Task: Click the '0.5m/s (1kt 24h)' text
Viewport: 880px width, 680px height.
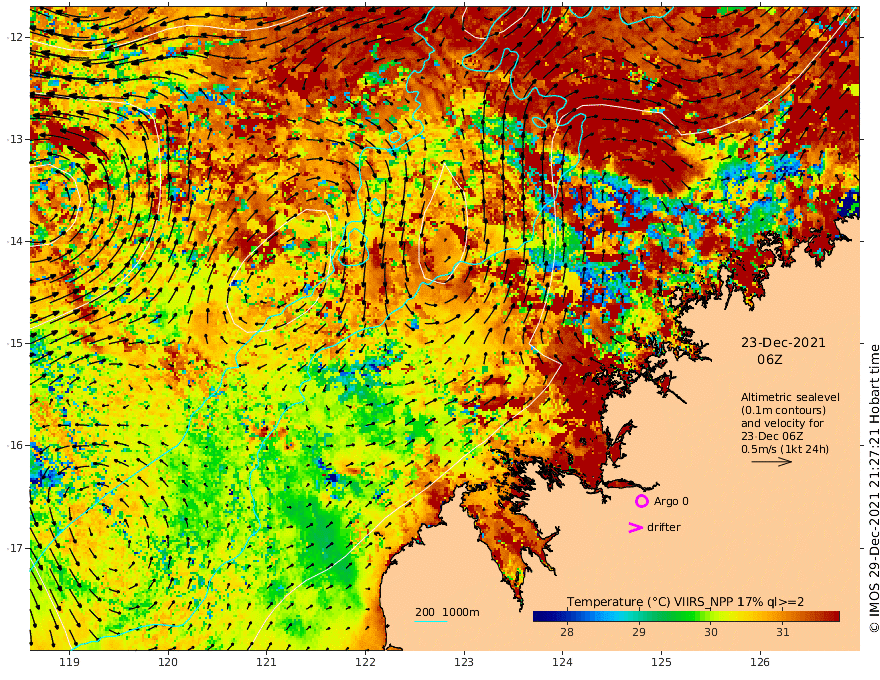Action: [785, 449]
